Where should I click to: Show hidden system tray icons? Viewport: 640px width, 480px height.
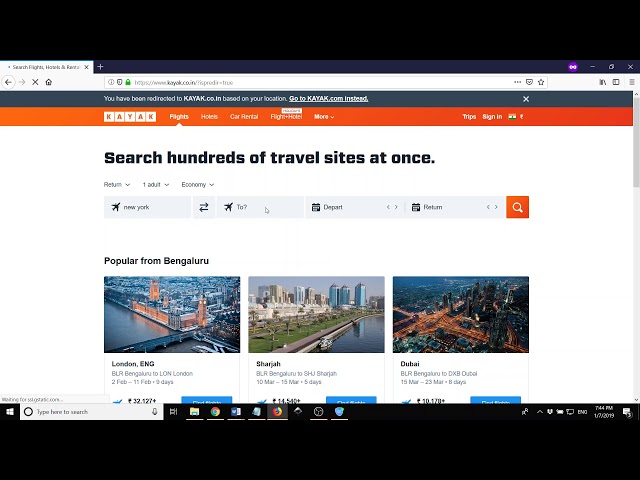[x=540, y=412]
